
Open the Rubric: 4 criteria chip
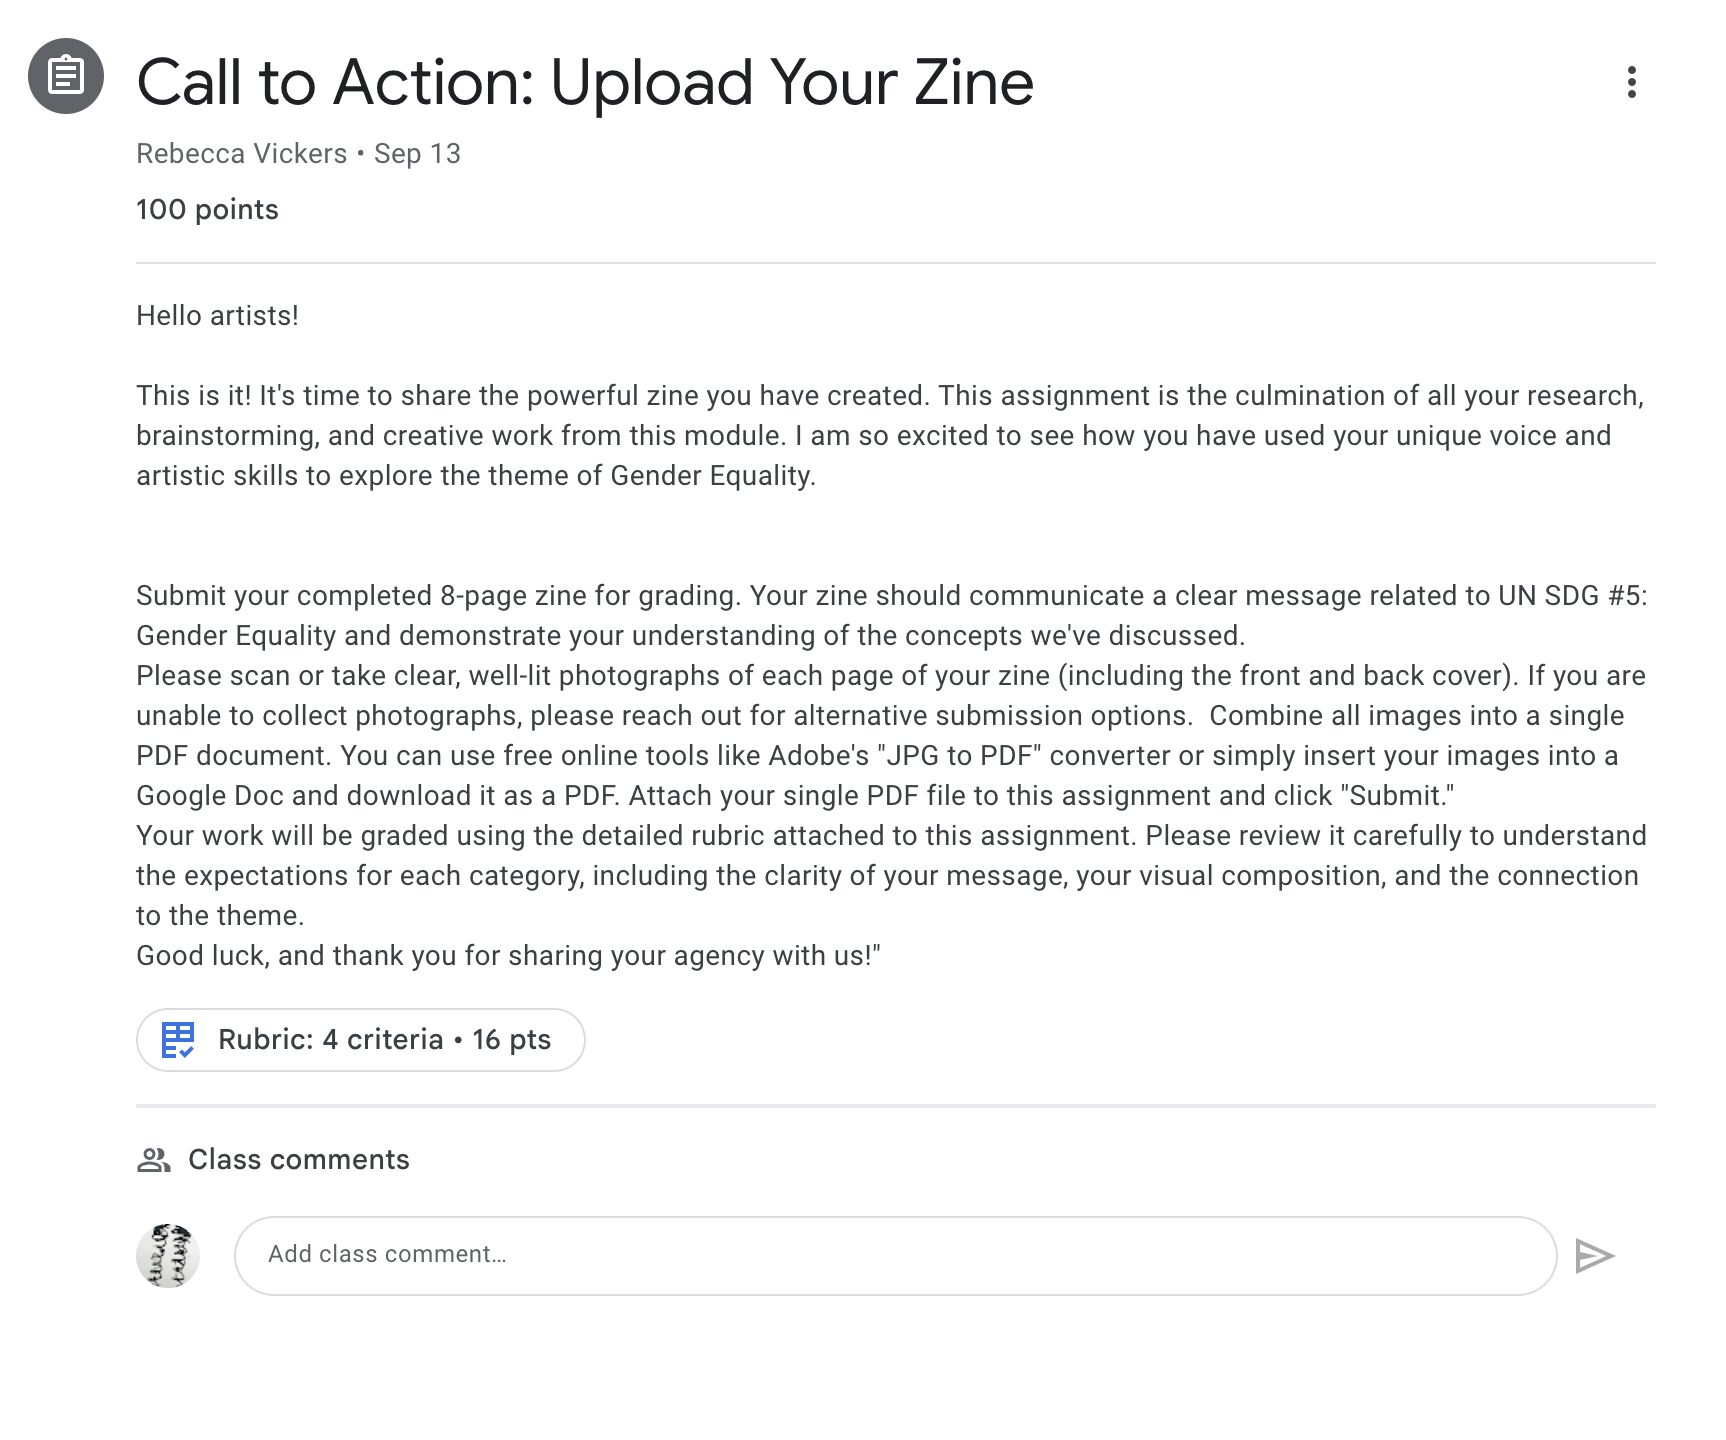(384, 1040)
